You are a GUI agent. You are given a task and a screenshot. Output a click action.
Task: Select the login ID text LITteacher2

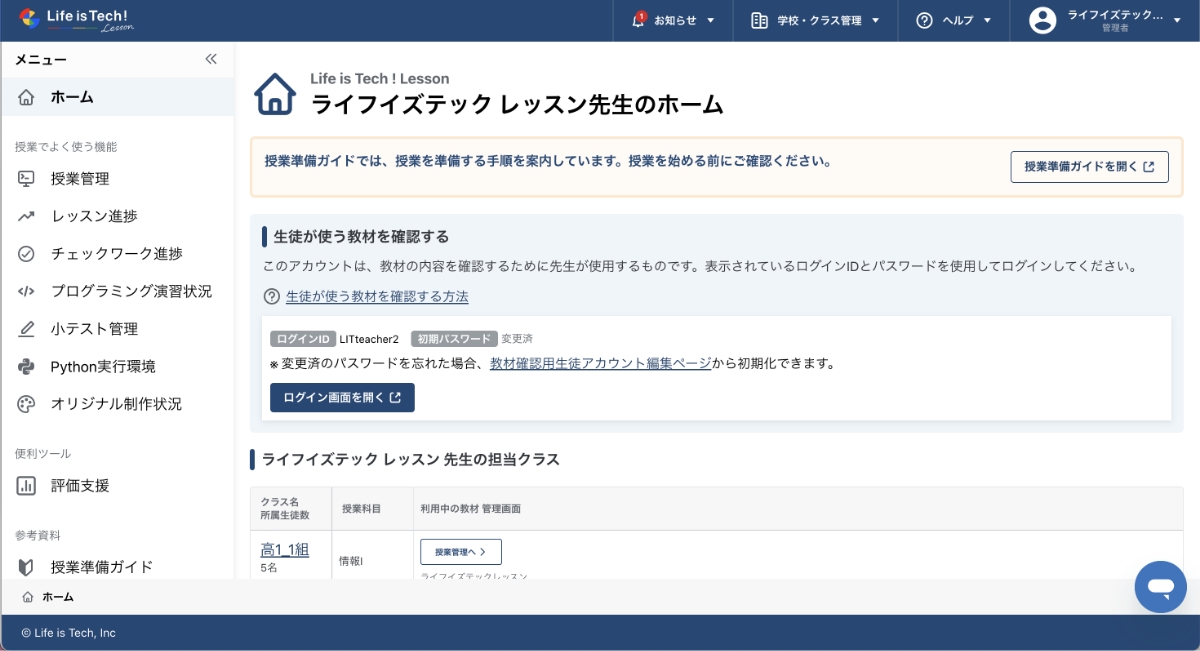click(369, 339)
